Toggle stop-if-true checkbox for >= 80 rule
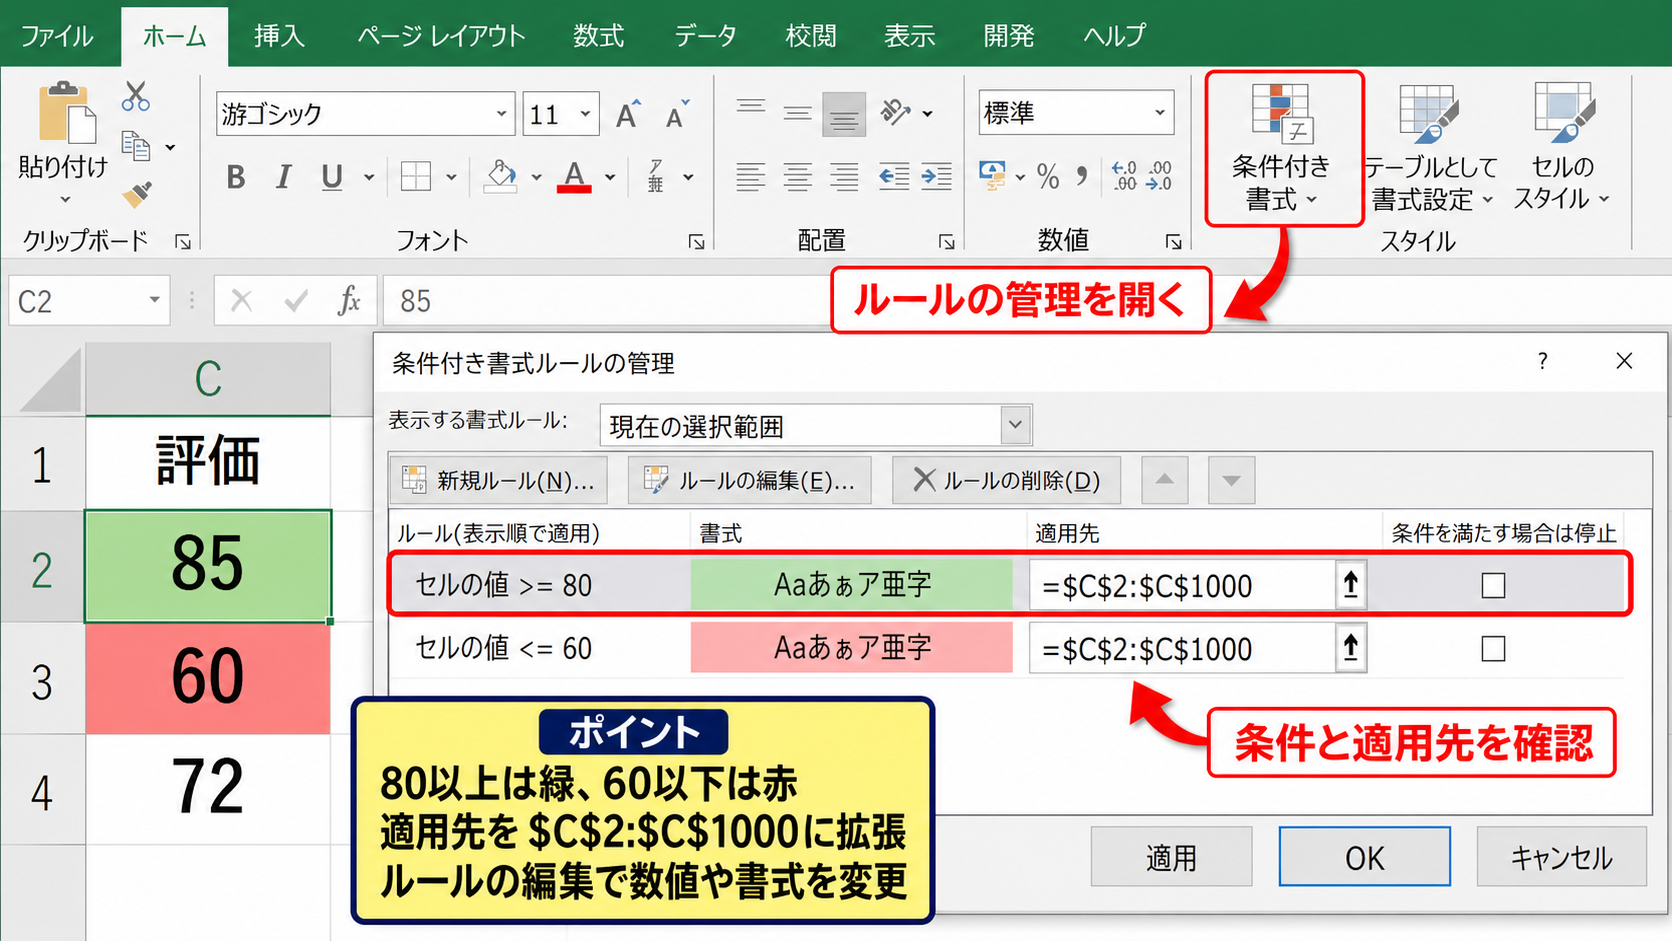1672x941 pixels. 1493,585
